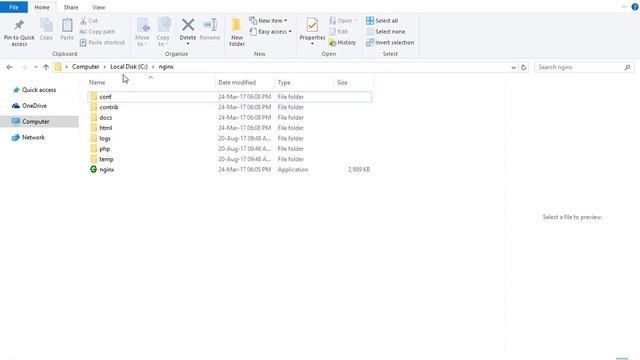This screenshot has height=360, width=640.
Task: Switch to the Home tab
Action: click(x=42, y=7)
